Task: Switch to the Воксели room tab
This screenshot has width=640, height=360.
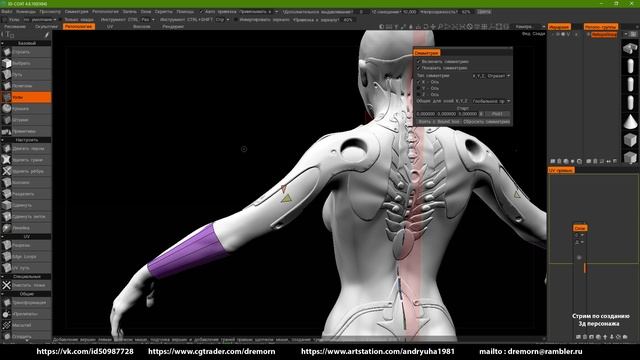Action: click(142, 27)
